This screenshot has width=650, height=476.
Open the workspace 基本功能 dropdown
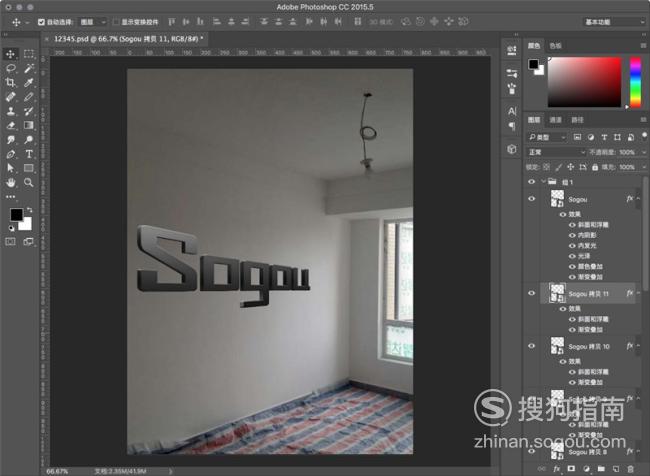click(615, 22)
